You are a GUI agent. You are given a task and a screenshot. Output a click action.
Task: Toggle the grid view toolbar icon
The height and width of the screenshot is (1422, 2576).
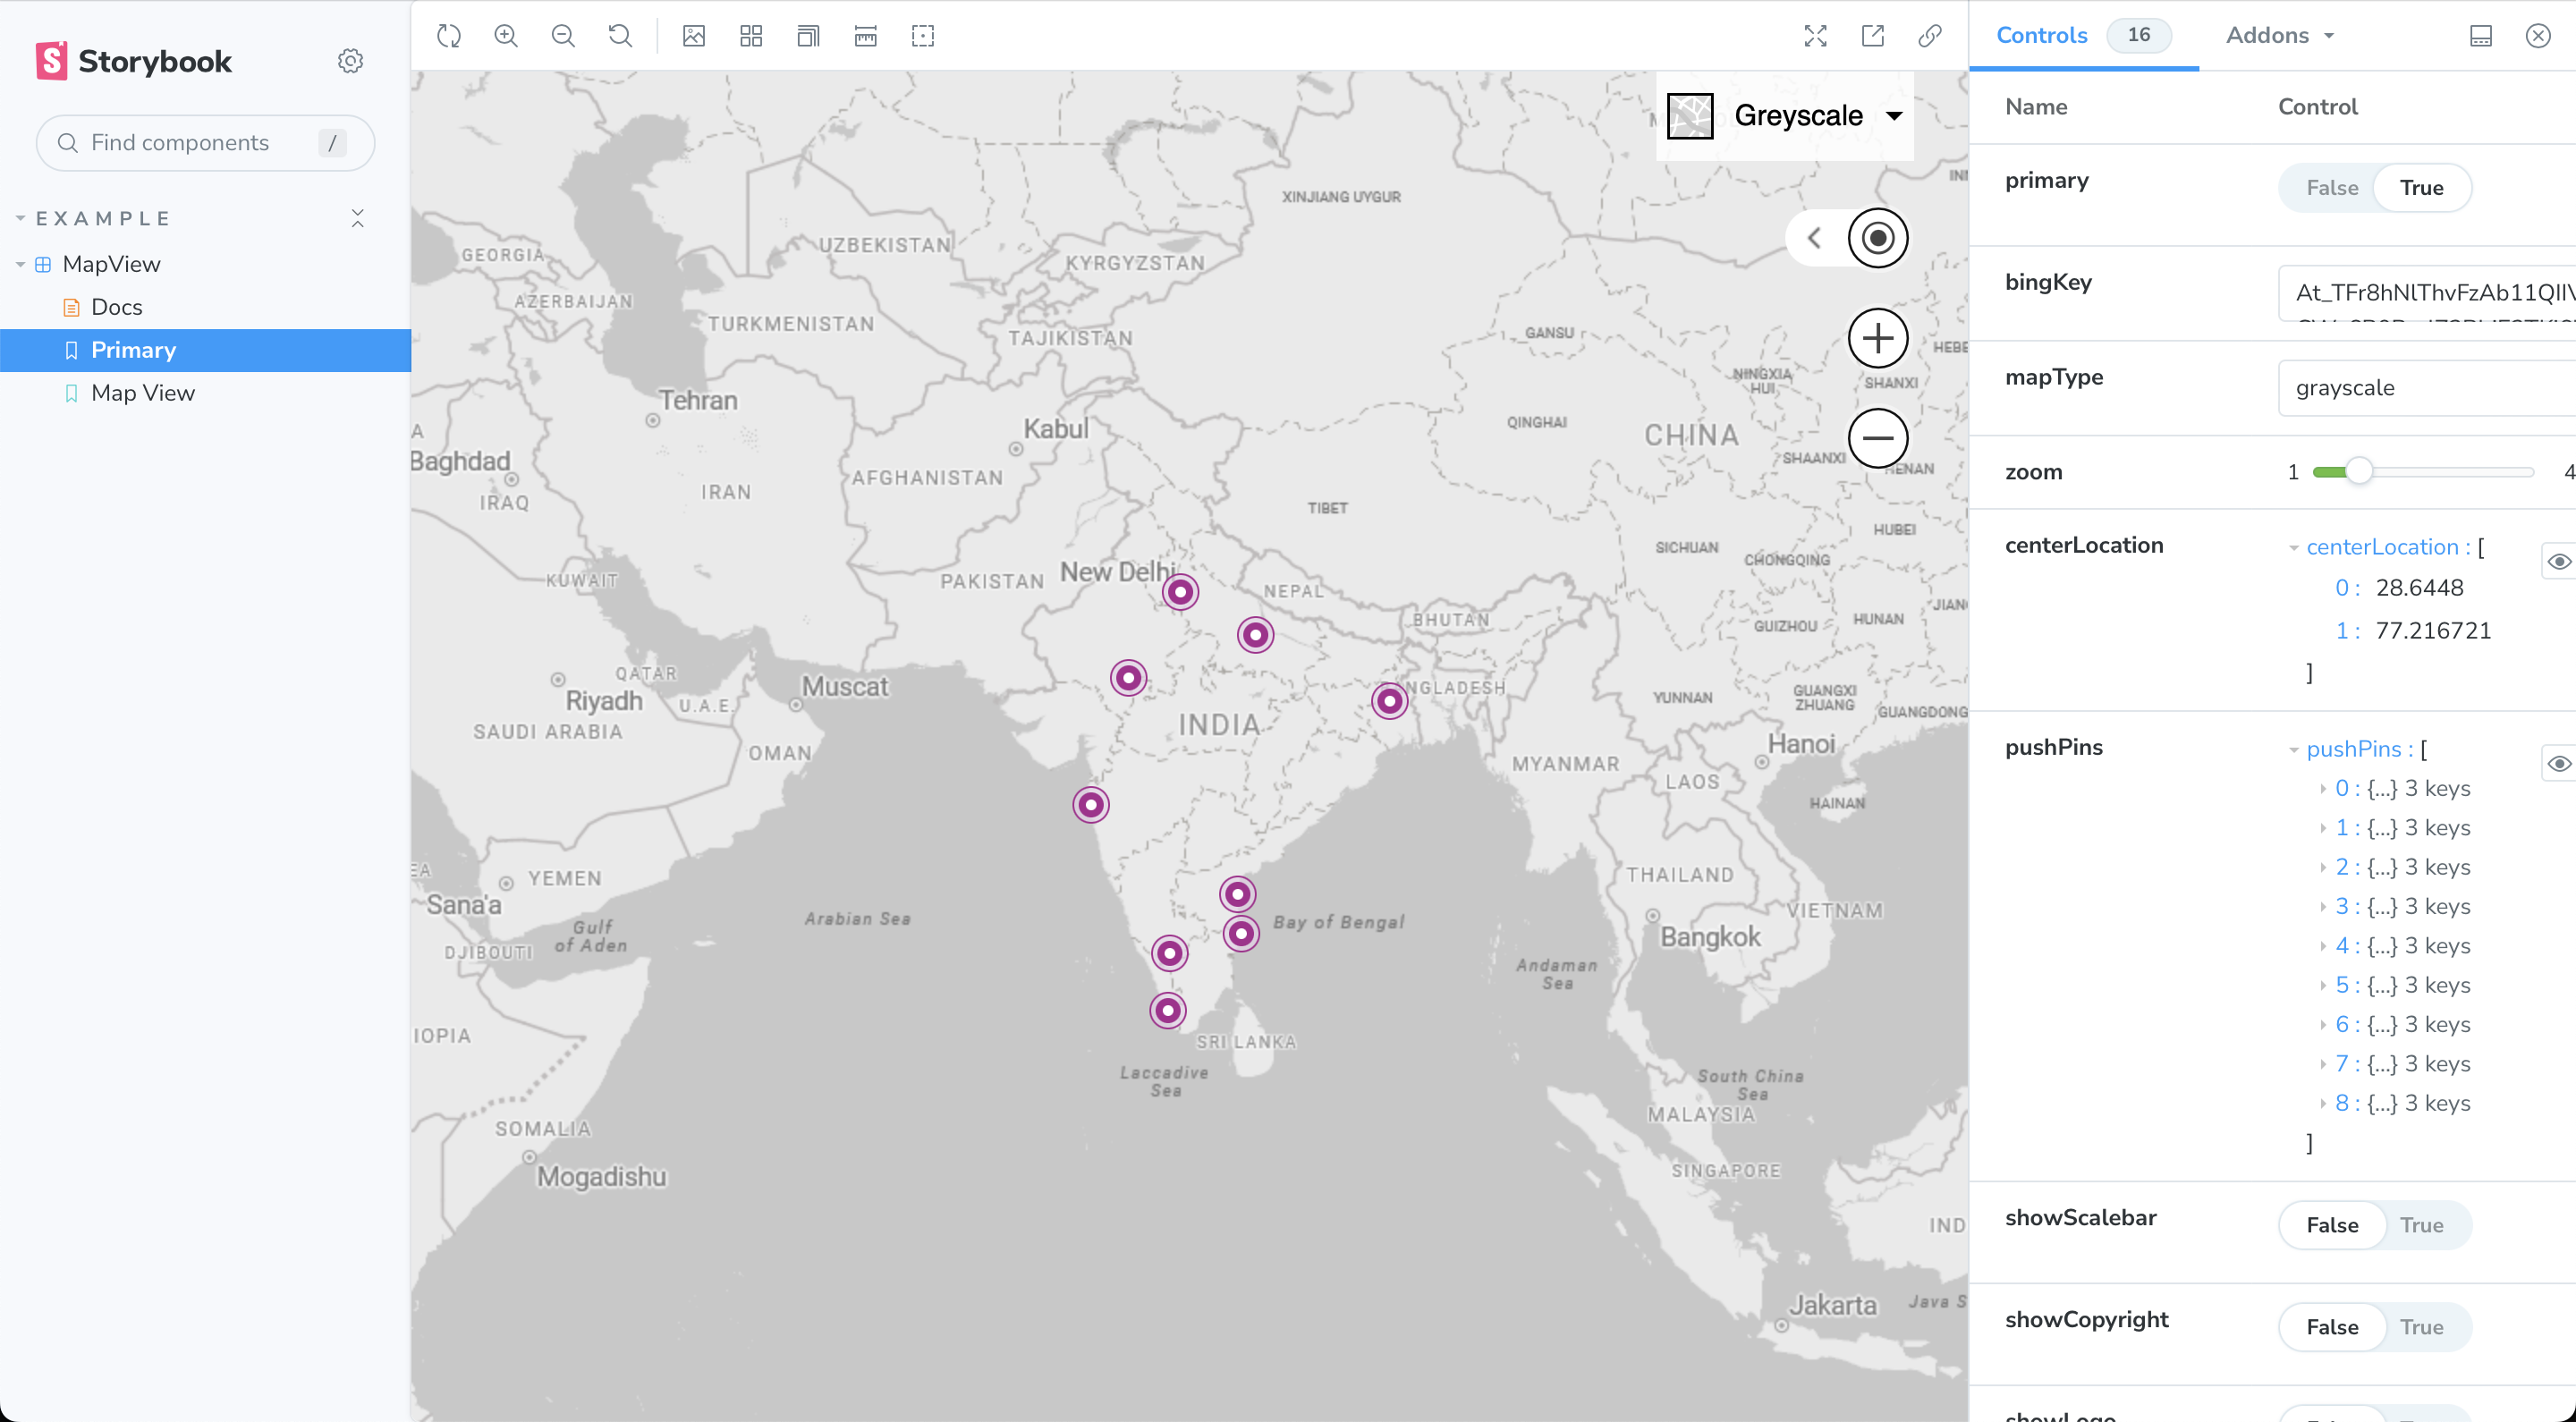pos(751,36)
